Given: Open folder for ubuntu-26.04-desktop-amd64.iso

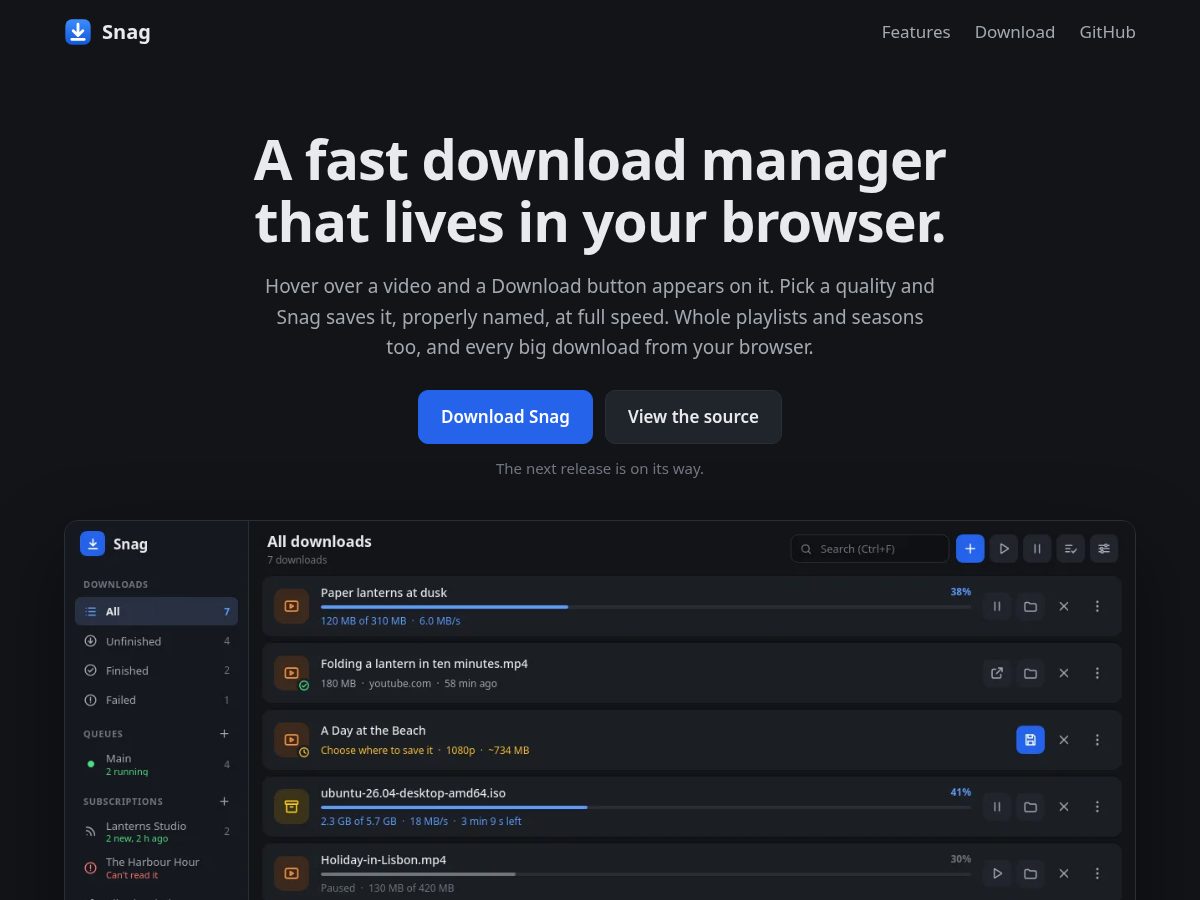Looking at the screenshot, I should pos(1030,807).
